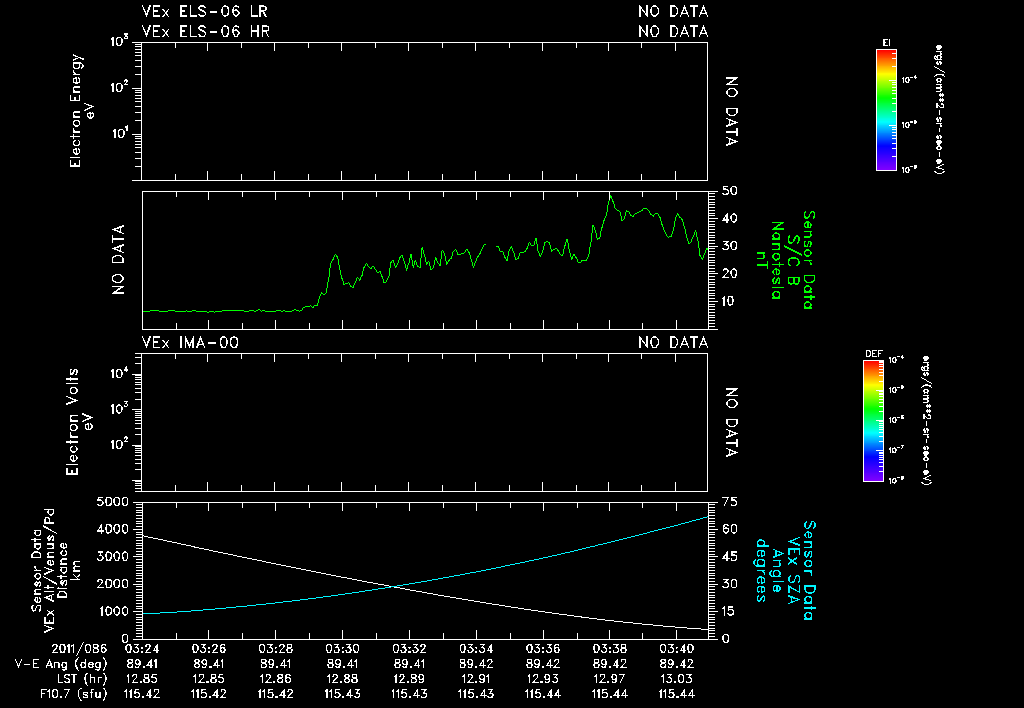Click the 45 tick on SZA axis

(x=729, y=557)
